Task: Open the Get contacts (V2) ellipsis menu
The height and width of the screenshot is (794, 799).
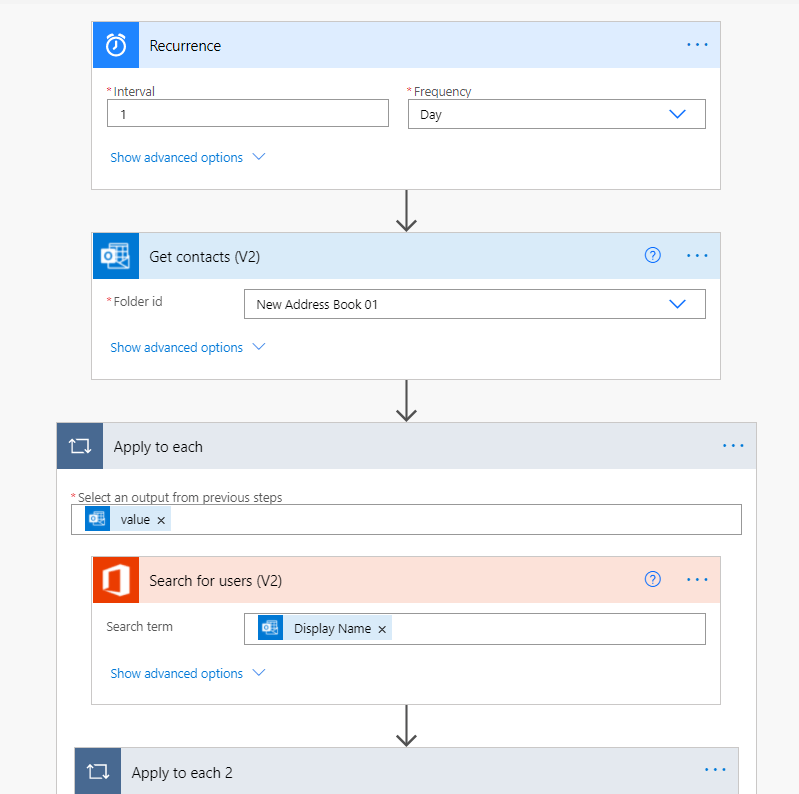Action: click(x=697, y=255)
